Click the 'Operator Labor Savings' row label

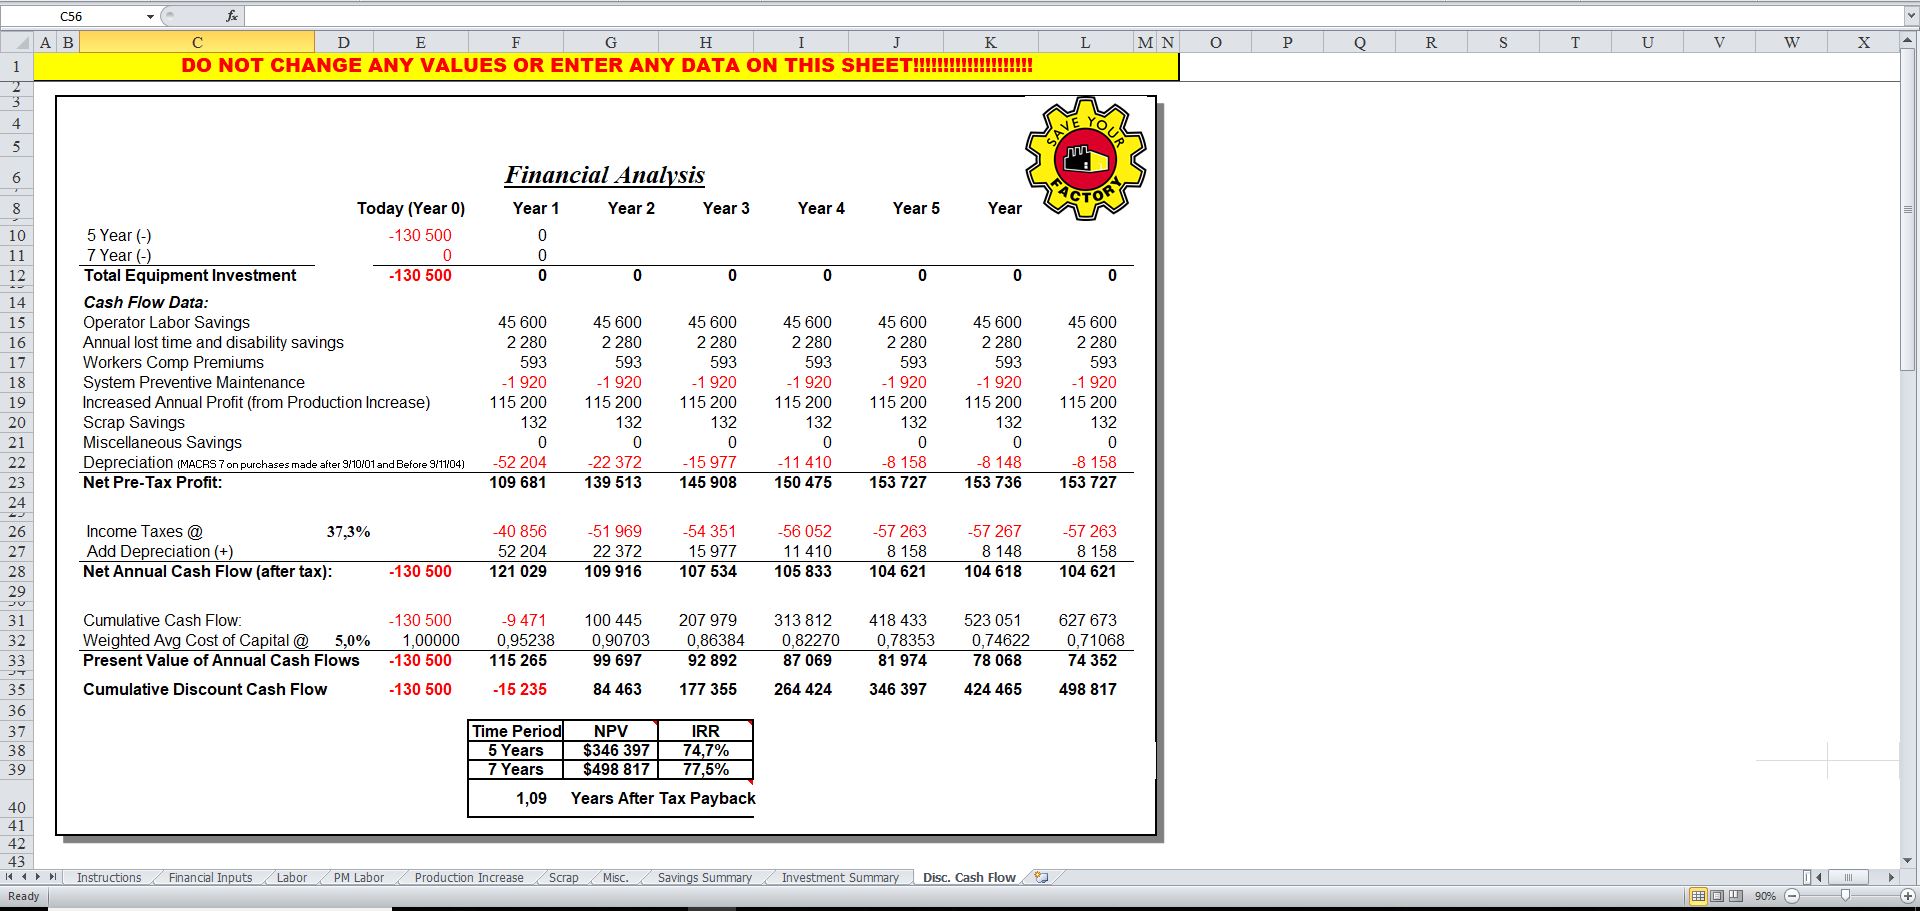pyautogui.click(x=166, y=322)
